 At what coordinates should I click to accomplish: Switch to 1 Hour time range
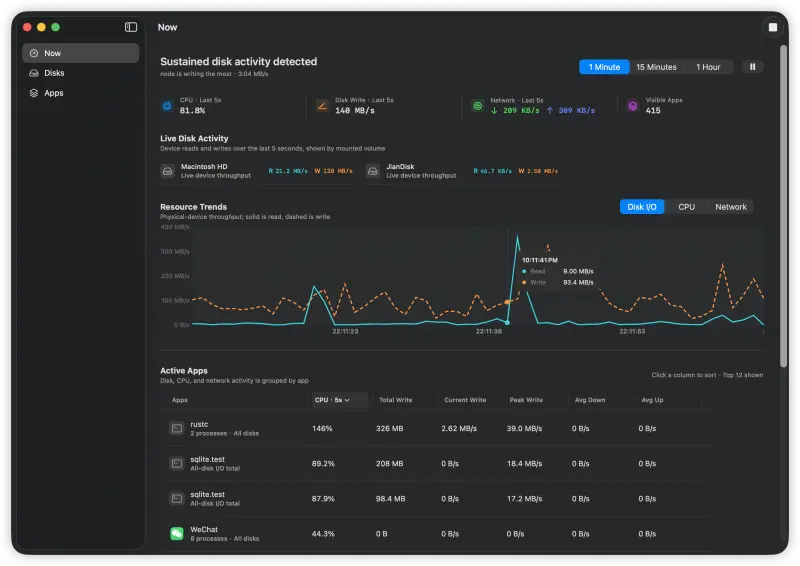pyautogui.click(x=708, y=67)
